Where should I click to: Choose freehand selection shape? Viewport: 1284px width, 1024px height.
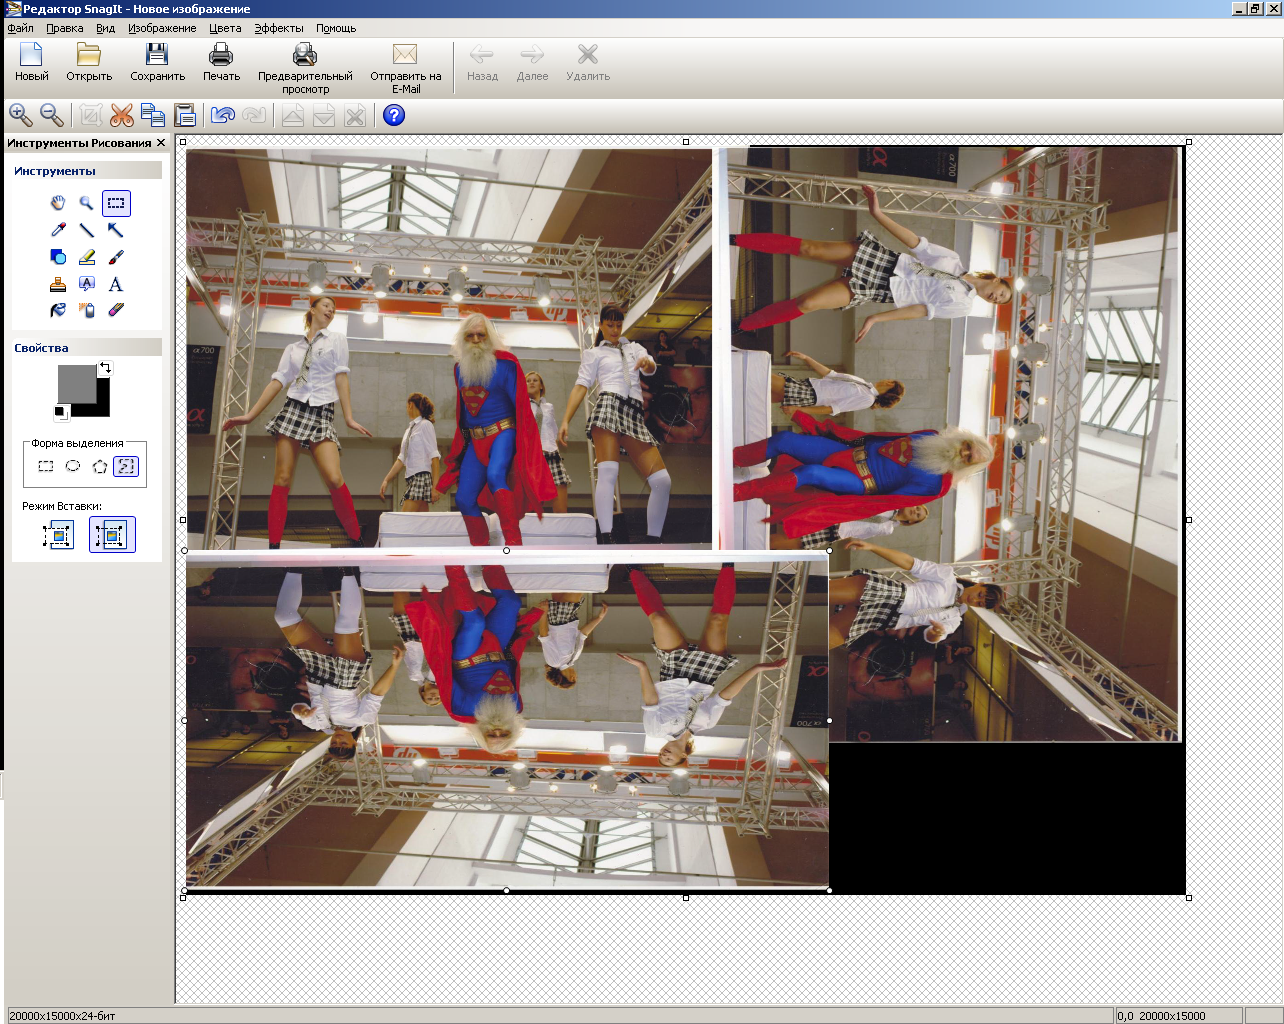pyautogui.click(x=126, y=466)
